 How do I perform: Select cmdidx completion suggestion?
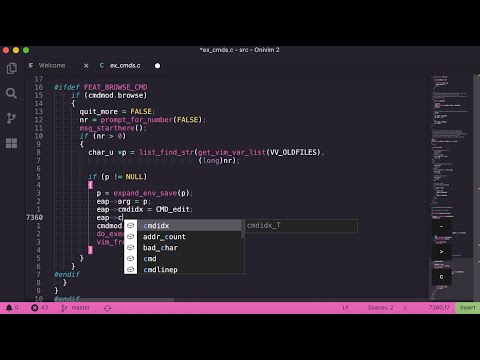tap(184, 226)
